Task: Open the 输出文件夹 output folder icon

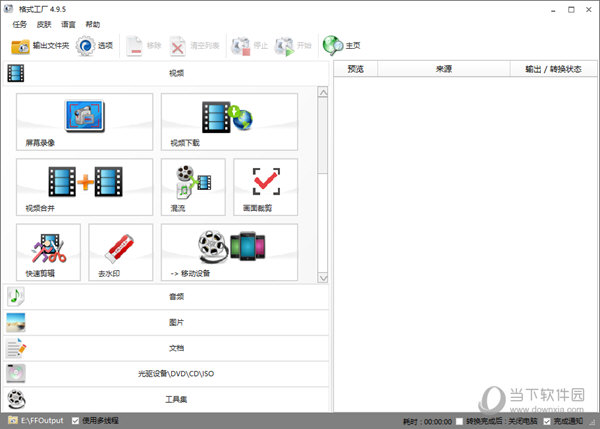Action: tap(20, 46)
